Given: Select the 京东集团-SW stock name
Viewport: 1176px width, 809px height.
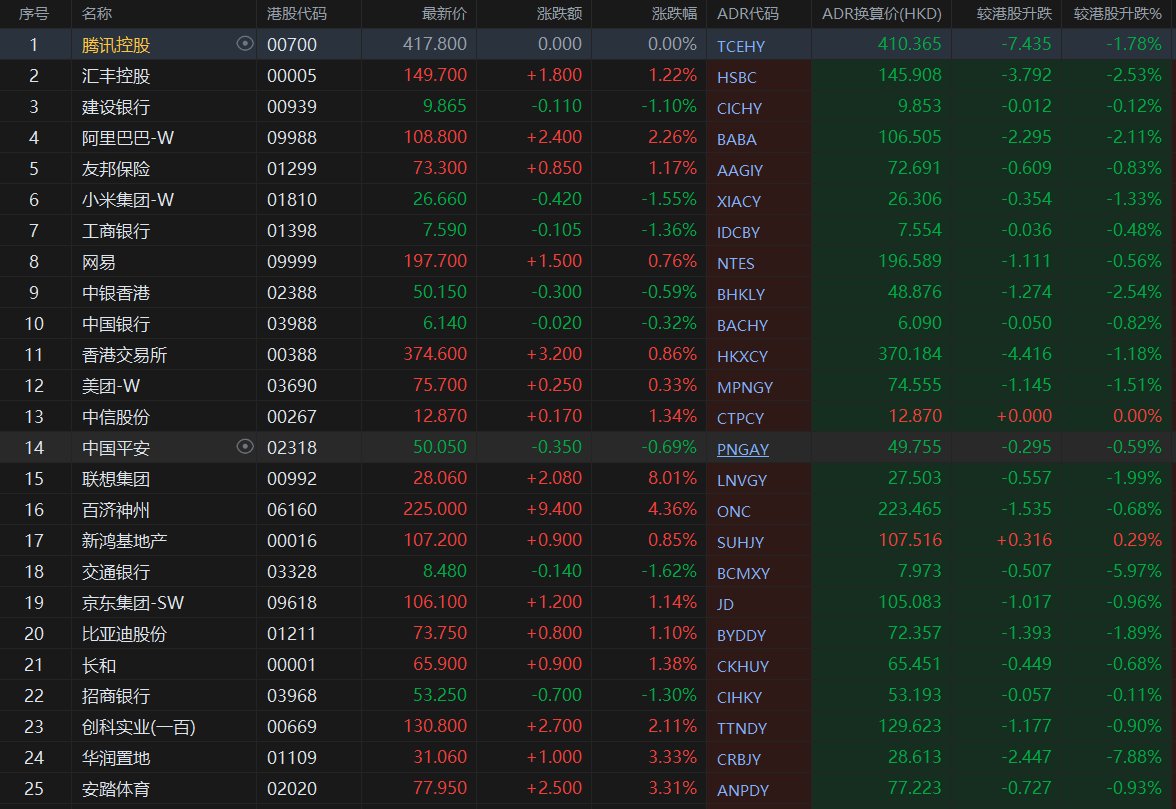Looking at the screenshot, I should [x=133, y=603].
